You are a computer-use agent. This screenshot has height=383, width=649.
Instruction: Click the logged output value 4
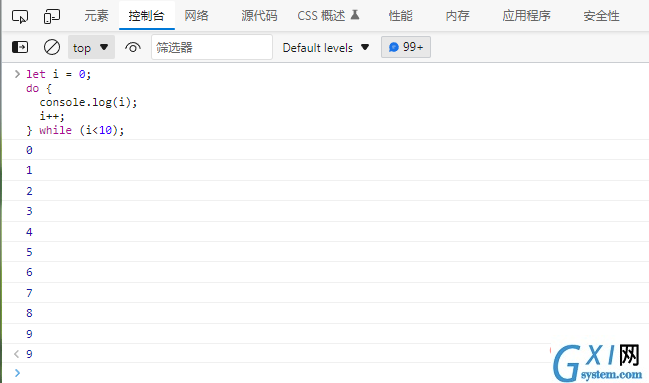point(29,232)
